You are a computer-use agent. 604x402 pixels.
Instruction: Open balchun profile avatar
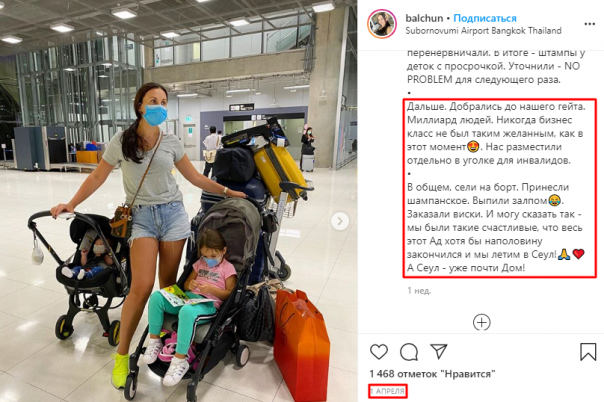pyautogui.click(x=381, y=24)
